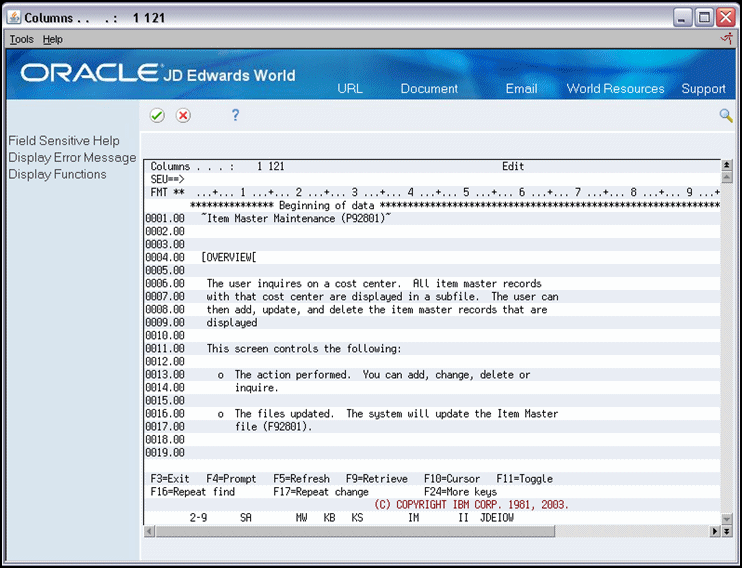742x568 pixels.
Task: Click the Item Master Maintenance (P92801) title line
Action: point(296,219)
